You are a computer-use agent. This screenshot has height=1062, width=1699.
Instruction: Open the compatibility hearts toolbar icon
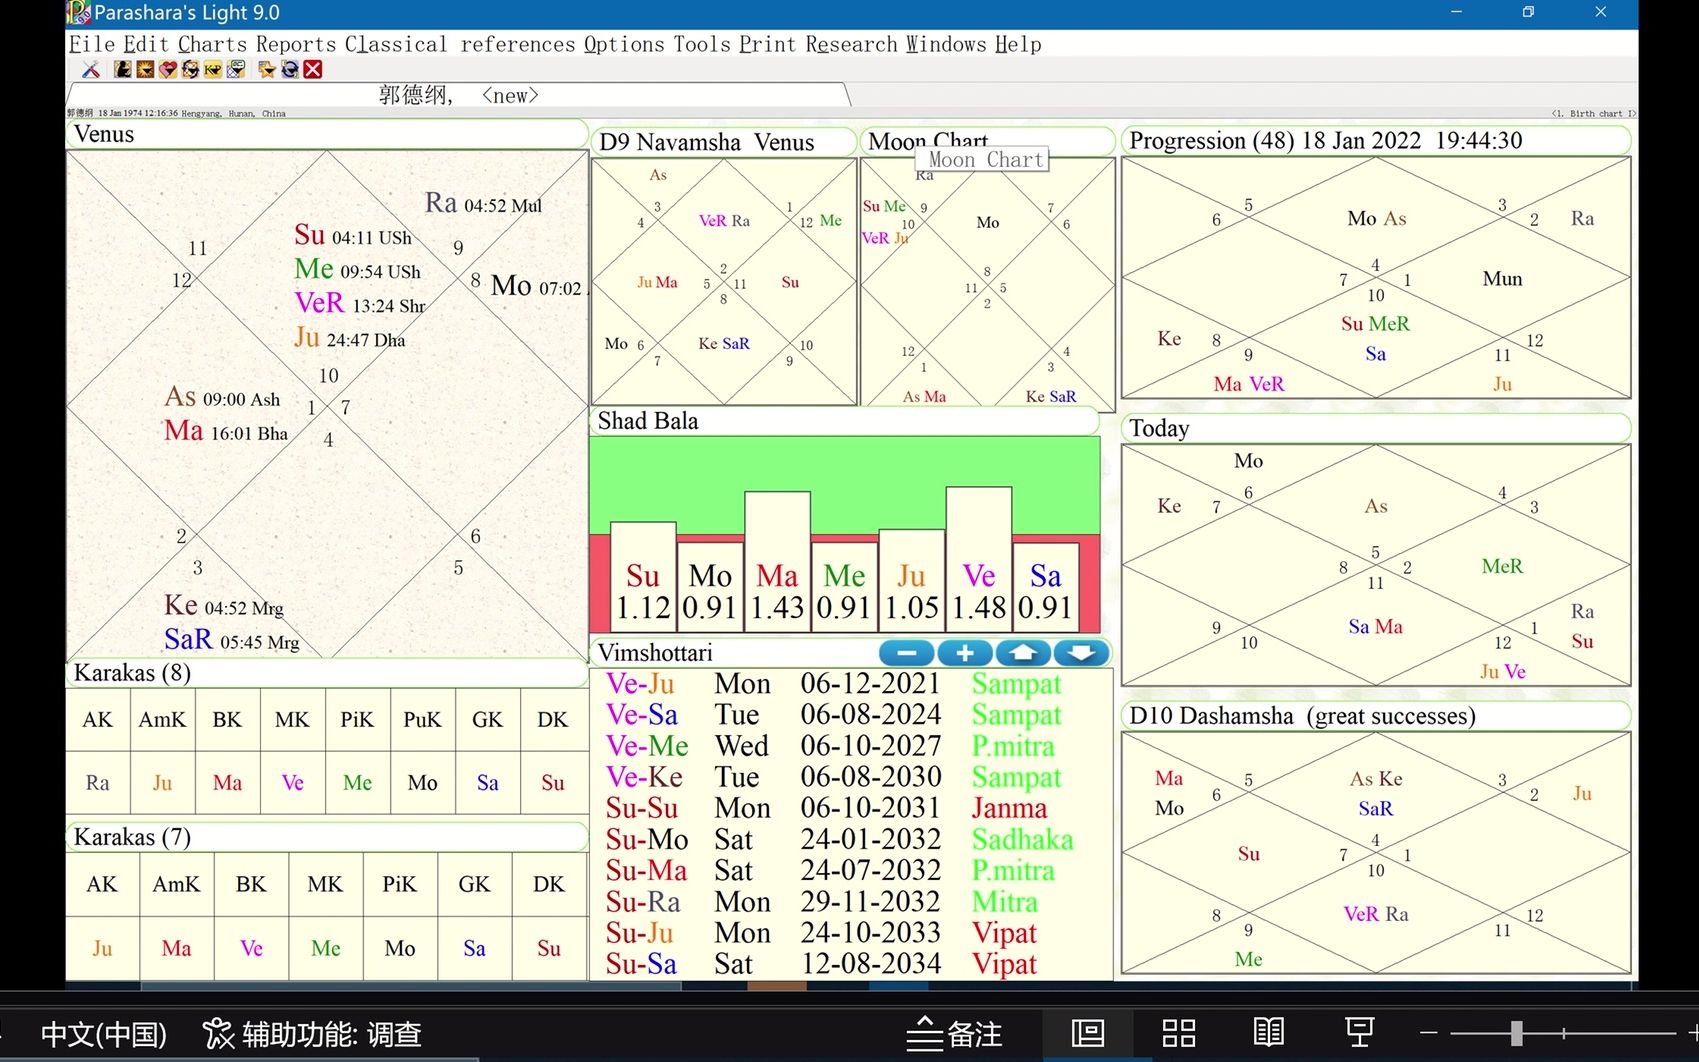point(168,69)
